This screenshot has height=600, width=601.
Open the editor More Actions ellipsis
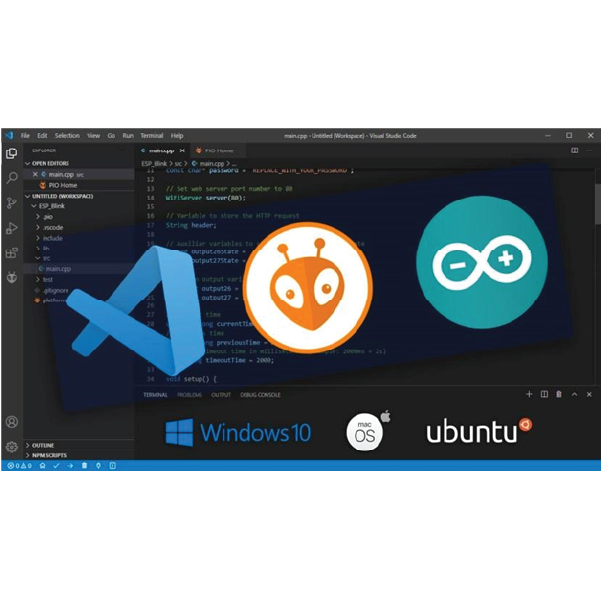coord(589,150)
